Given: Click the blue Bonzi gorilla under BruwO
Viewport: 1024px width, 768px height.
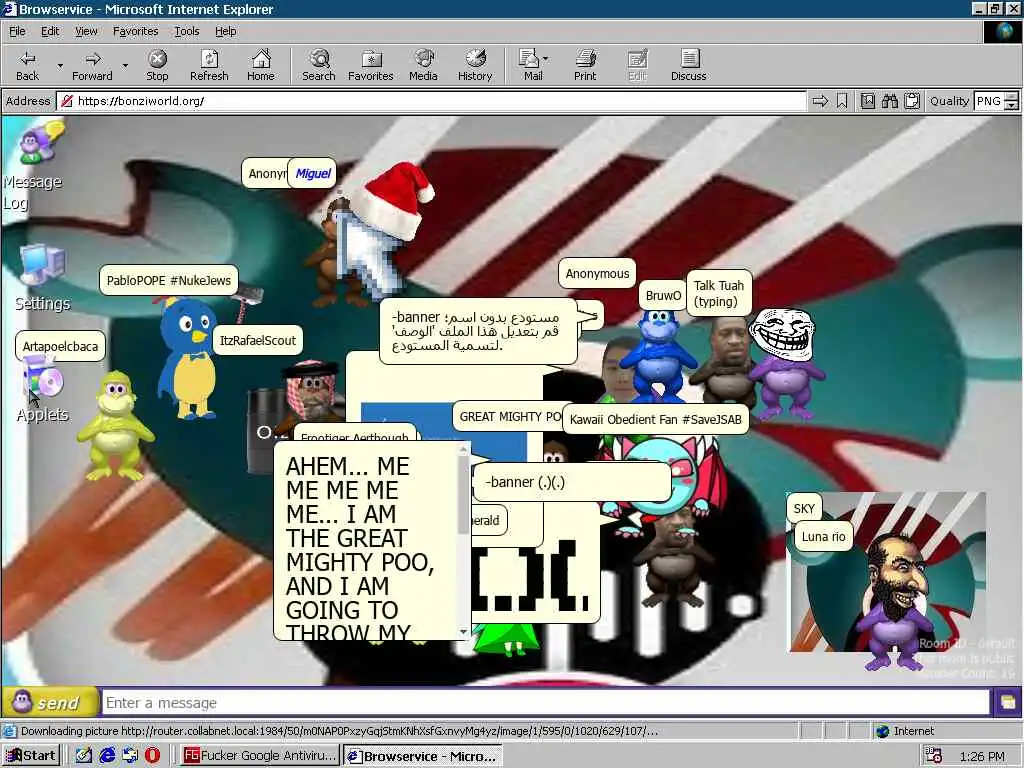Looking at the screenshot, I should point(658,356).
